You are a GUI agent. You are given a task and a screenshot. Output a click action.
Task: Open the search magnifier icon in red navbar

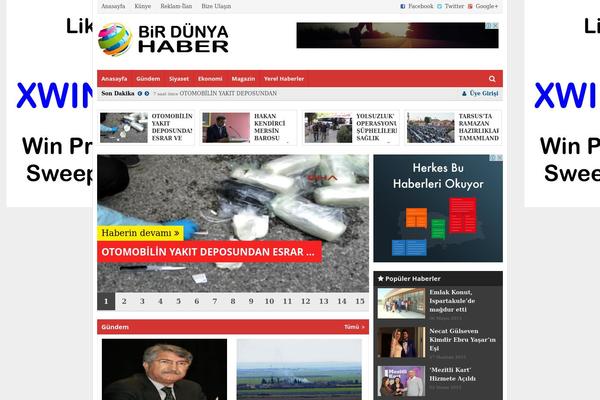(x=492, y=79)
